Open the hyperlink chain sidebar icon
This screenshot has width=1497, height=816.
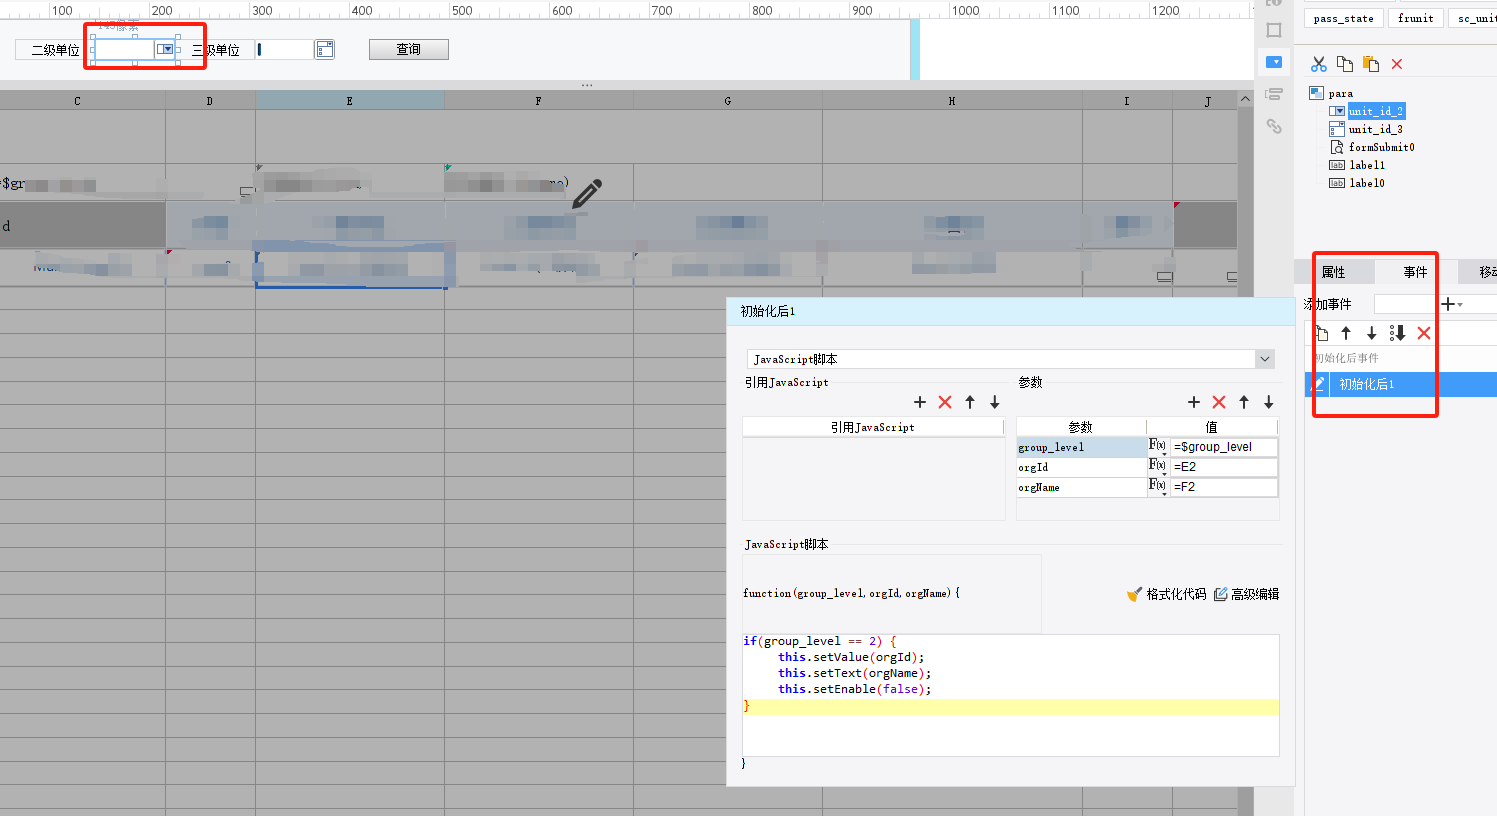tap(1274, 126)
